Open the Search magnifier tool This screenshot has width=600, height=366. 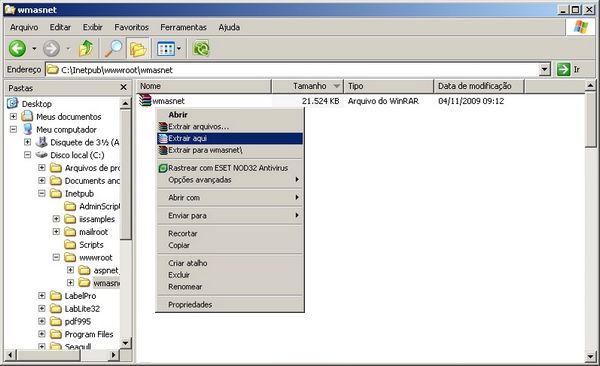click(x=113, y=49)
